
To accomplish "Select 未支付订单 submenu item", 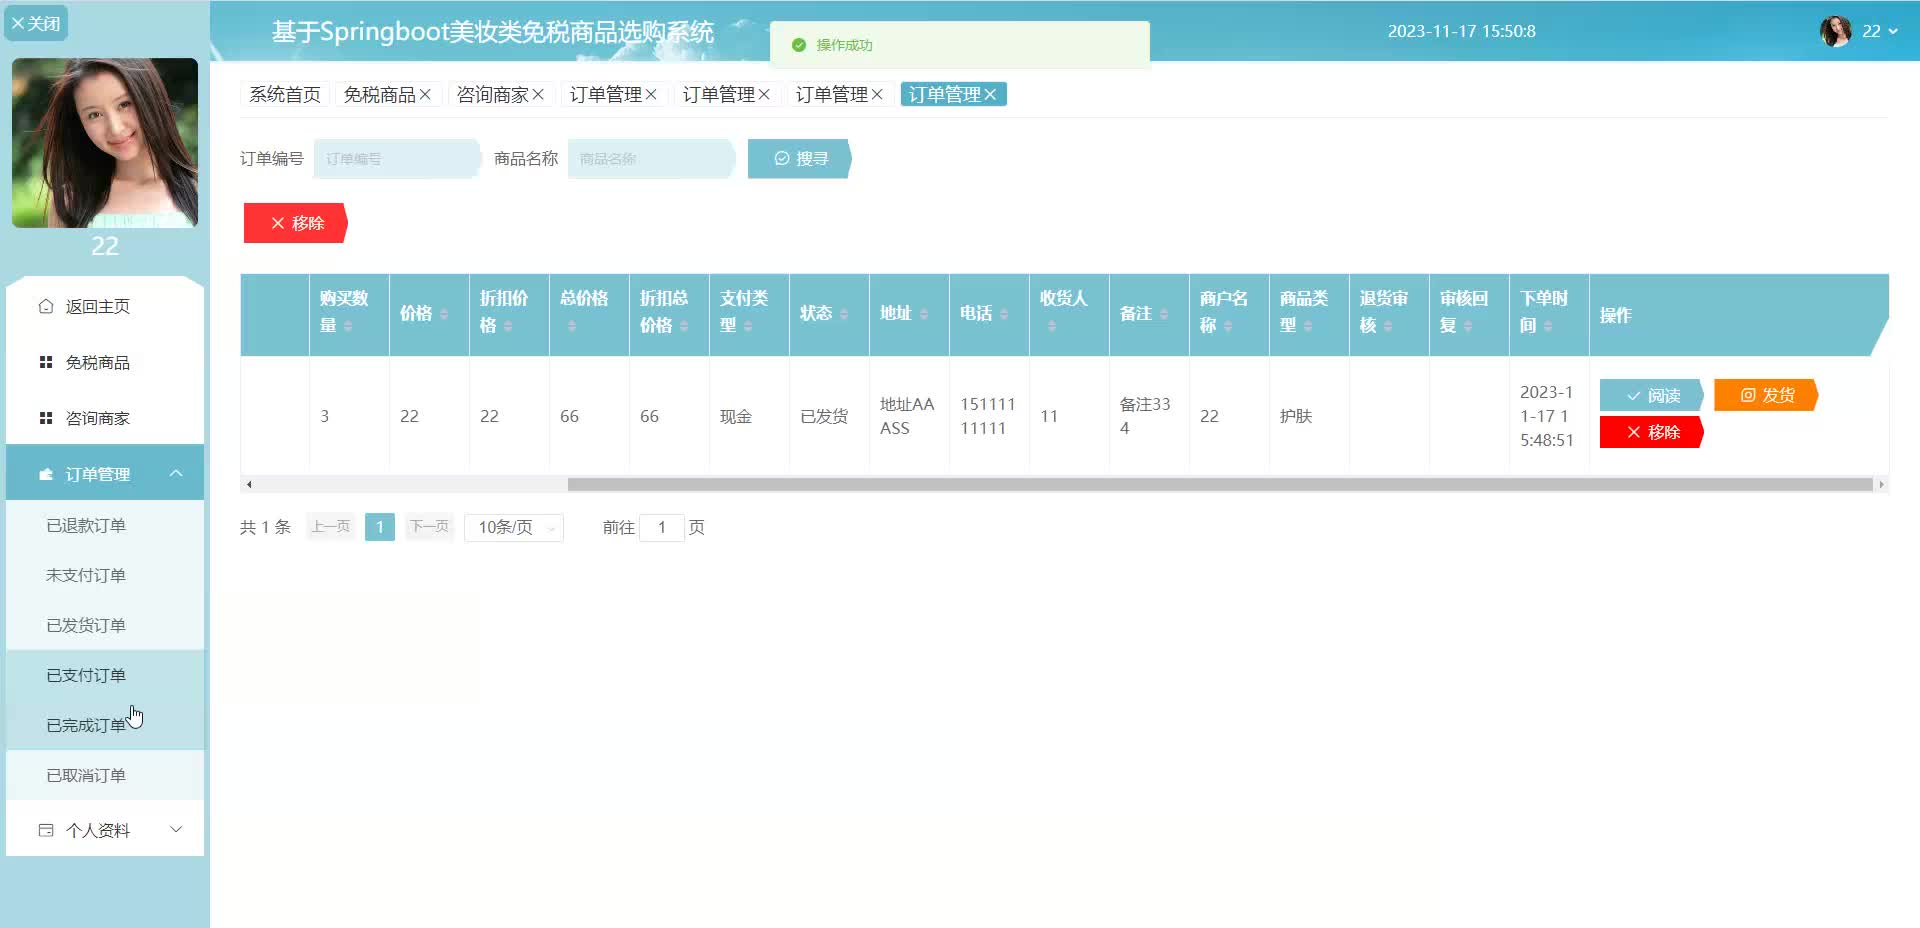I will pos(105,575).
